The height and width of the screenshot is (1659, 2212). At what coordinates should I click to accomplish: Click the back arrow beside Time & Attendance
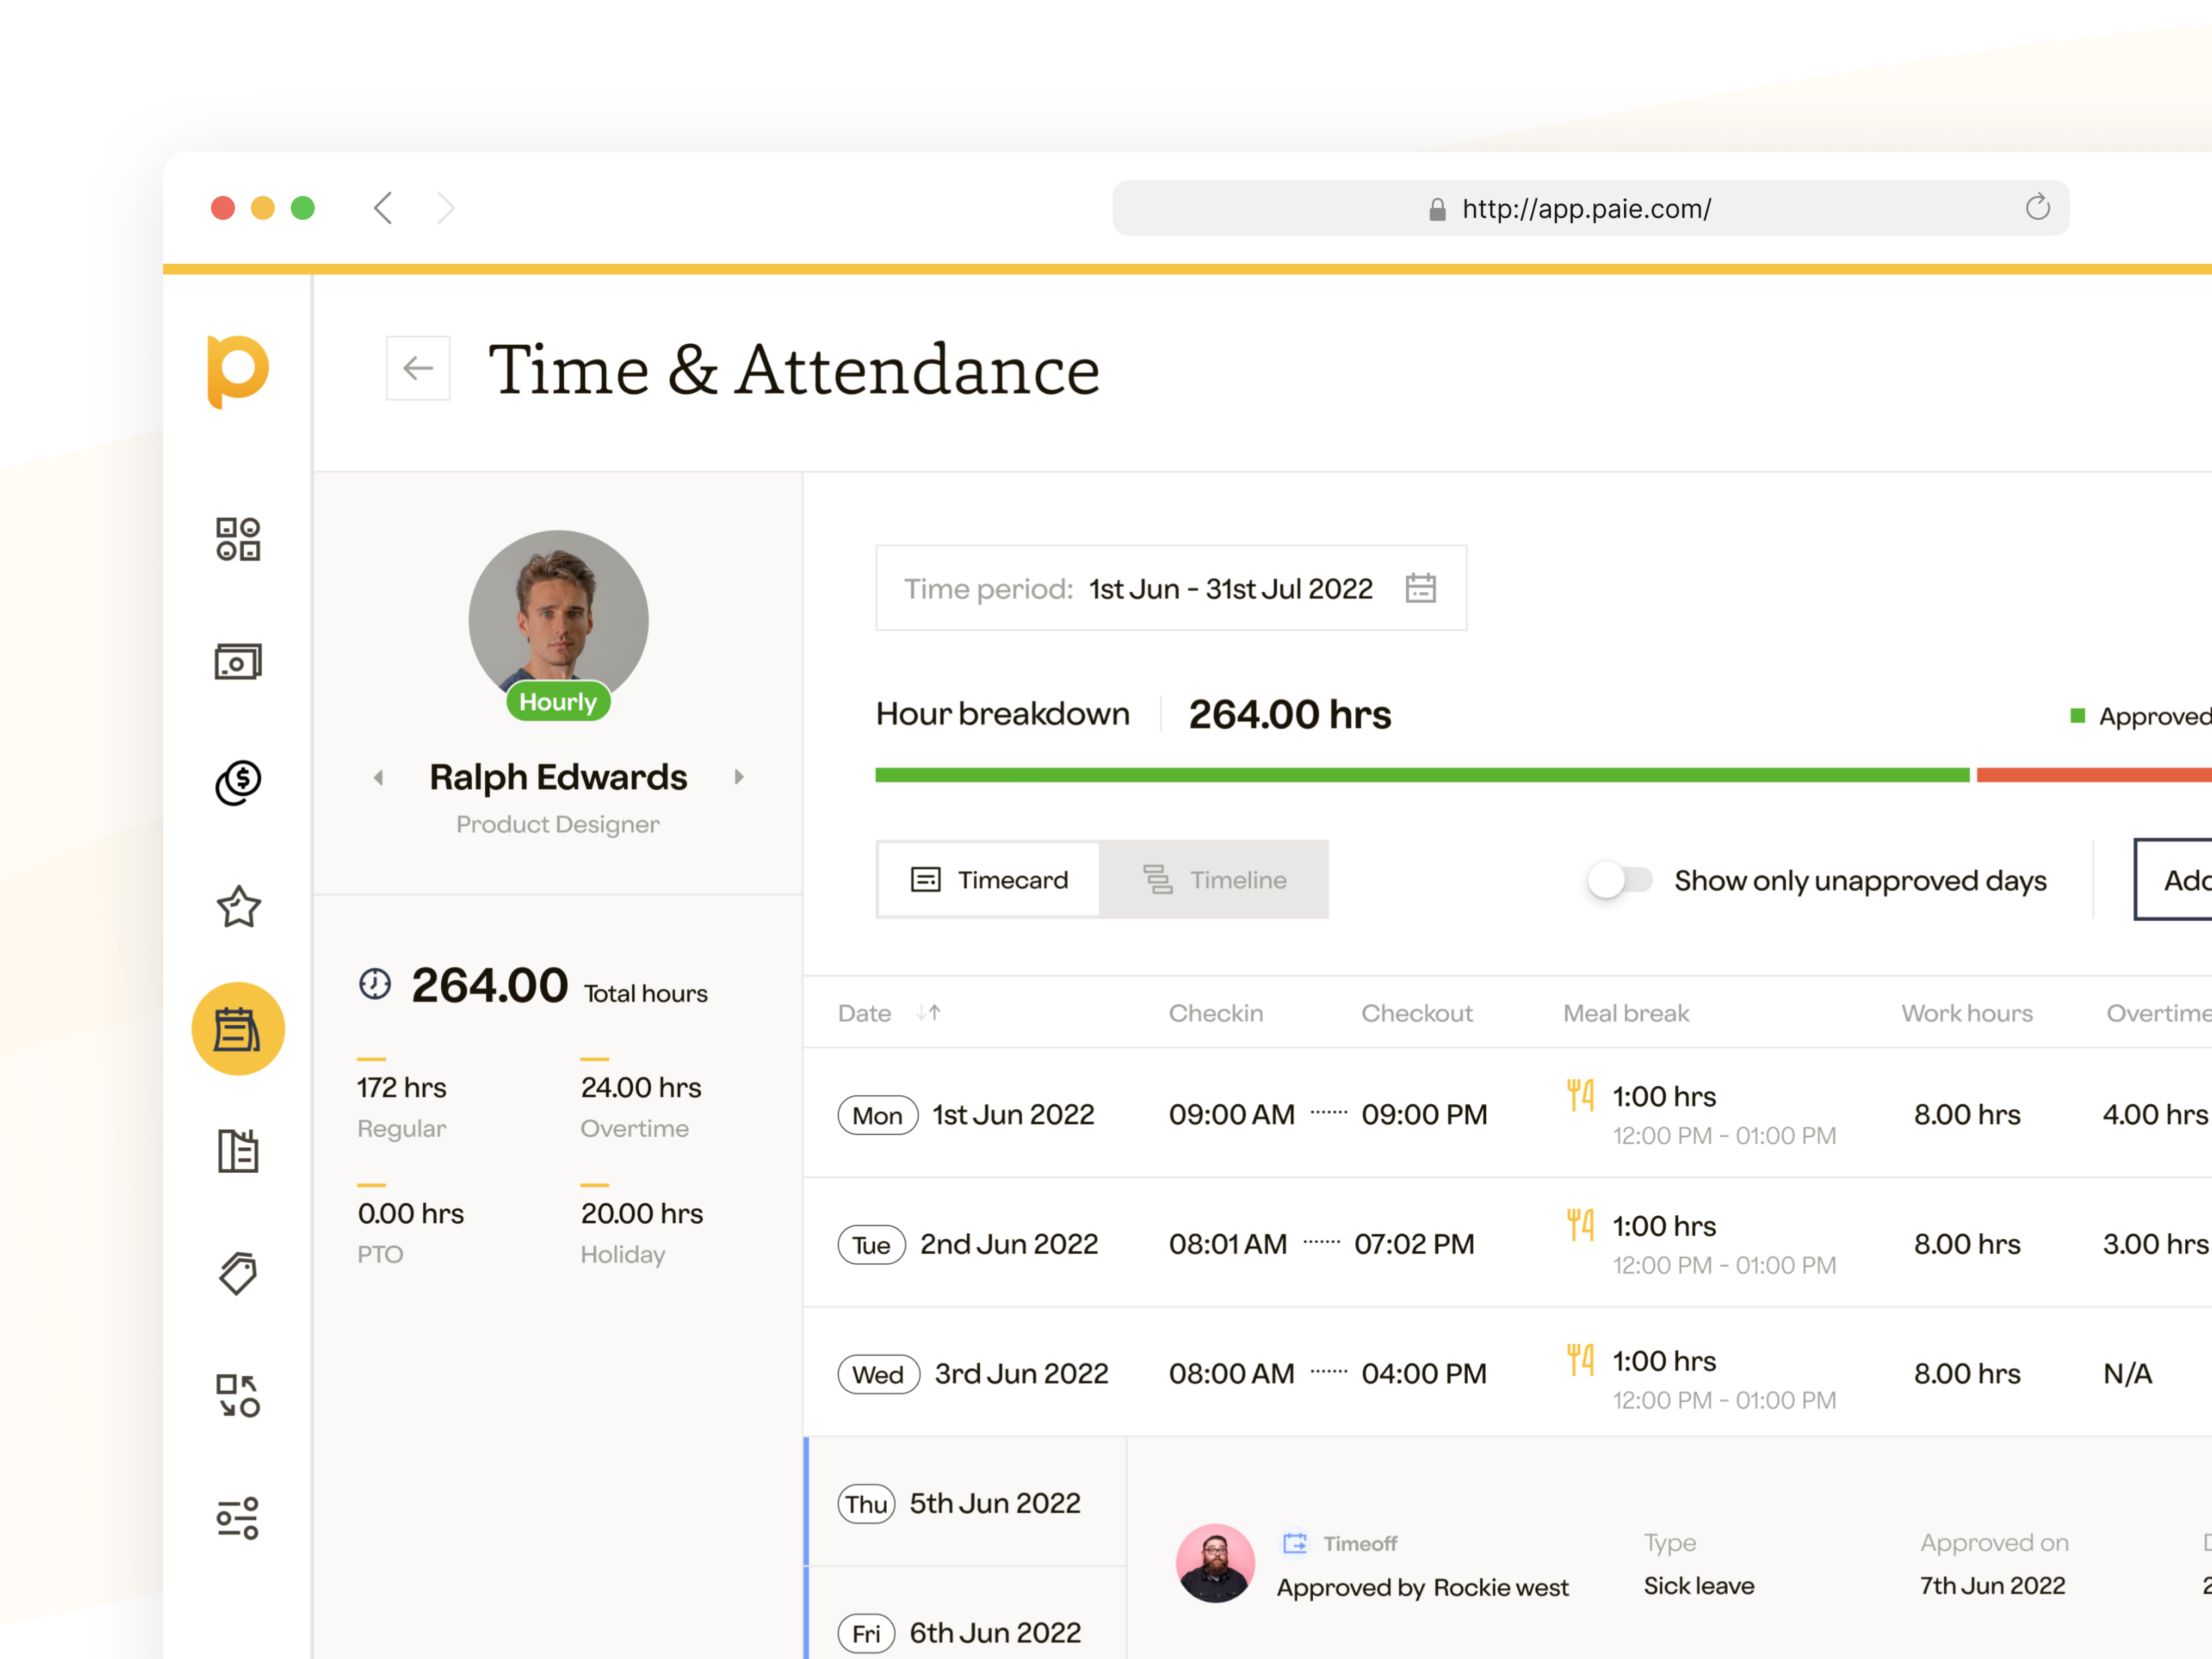pyautogui.click(x=418, y=368)
